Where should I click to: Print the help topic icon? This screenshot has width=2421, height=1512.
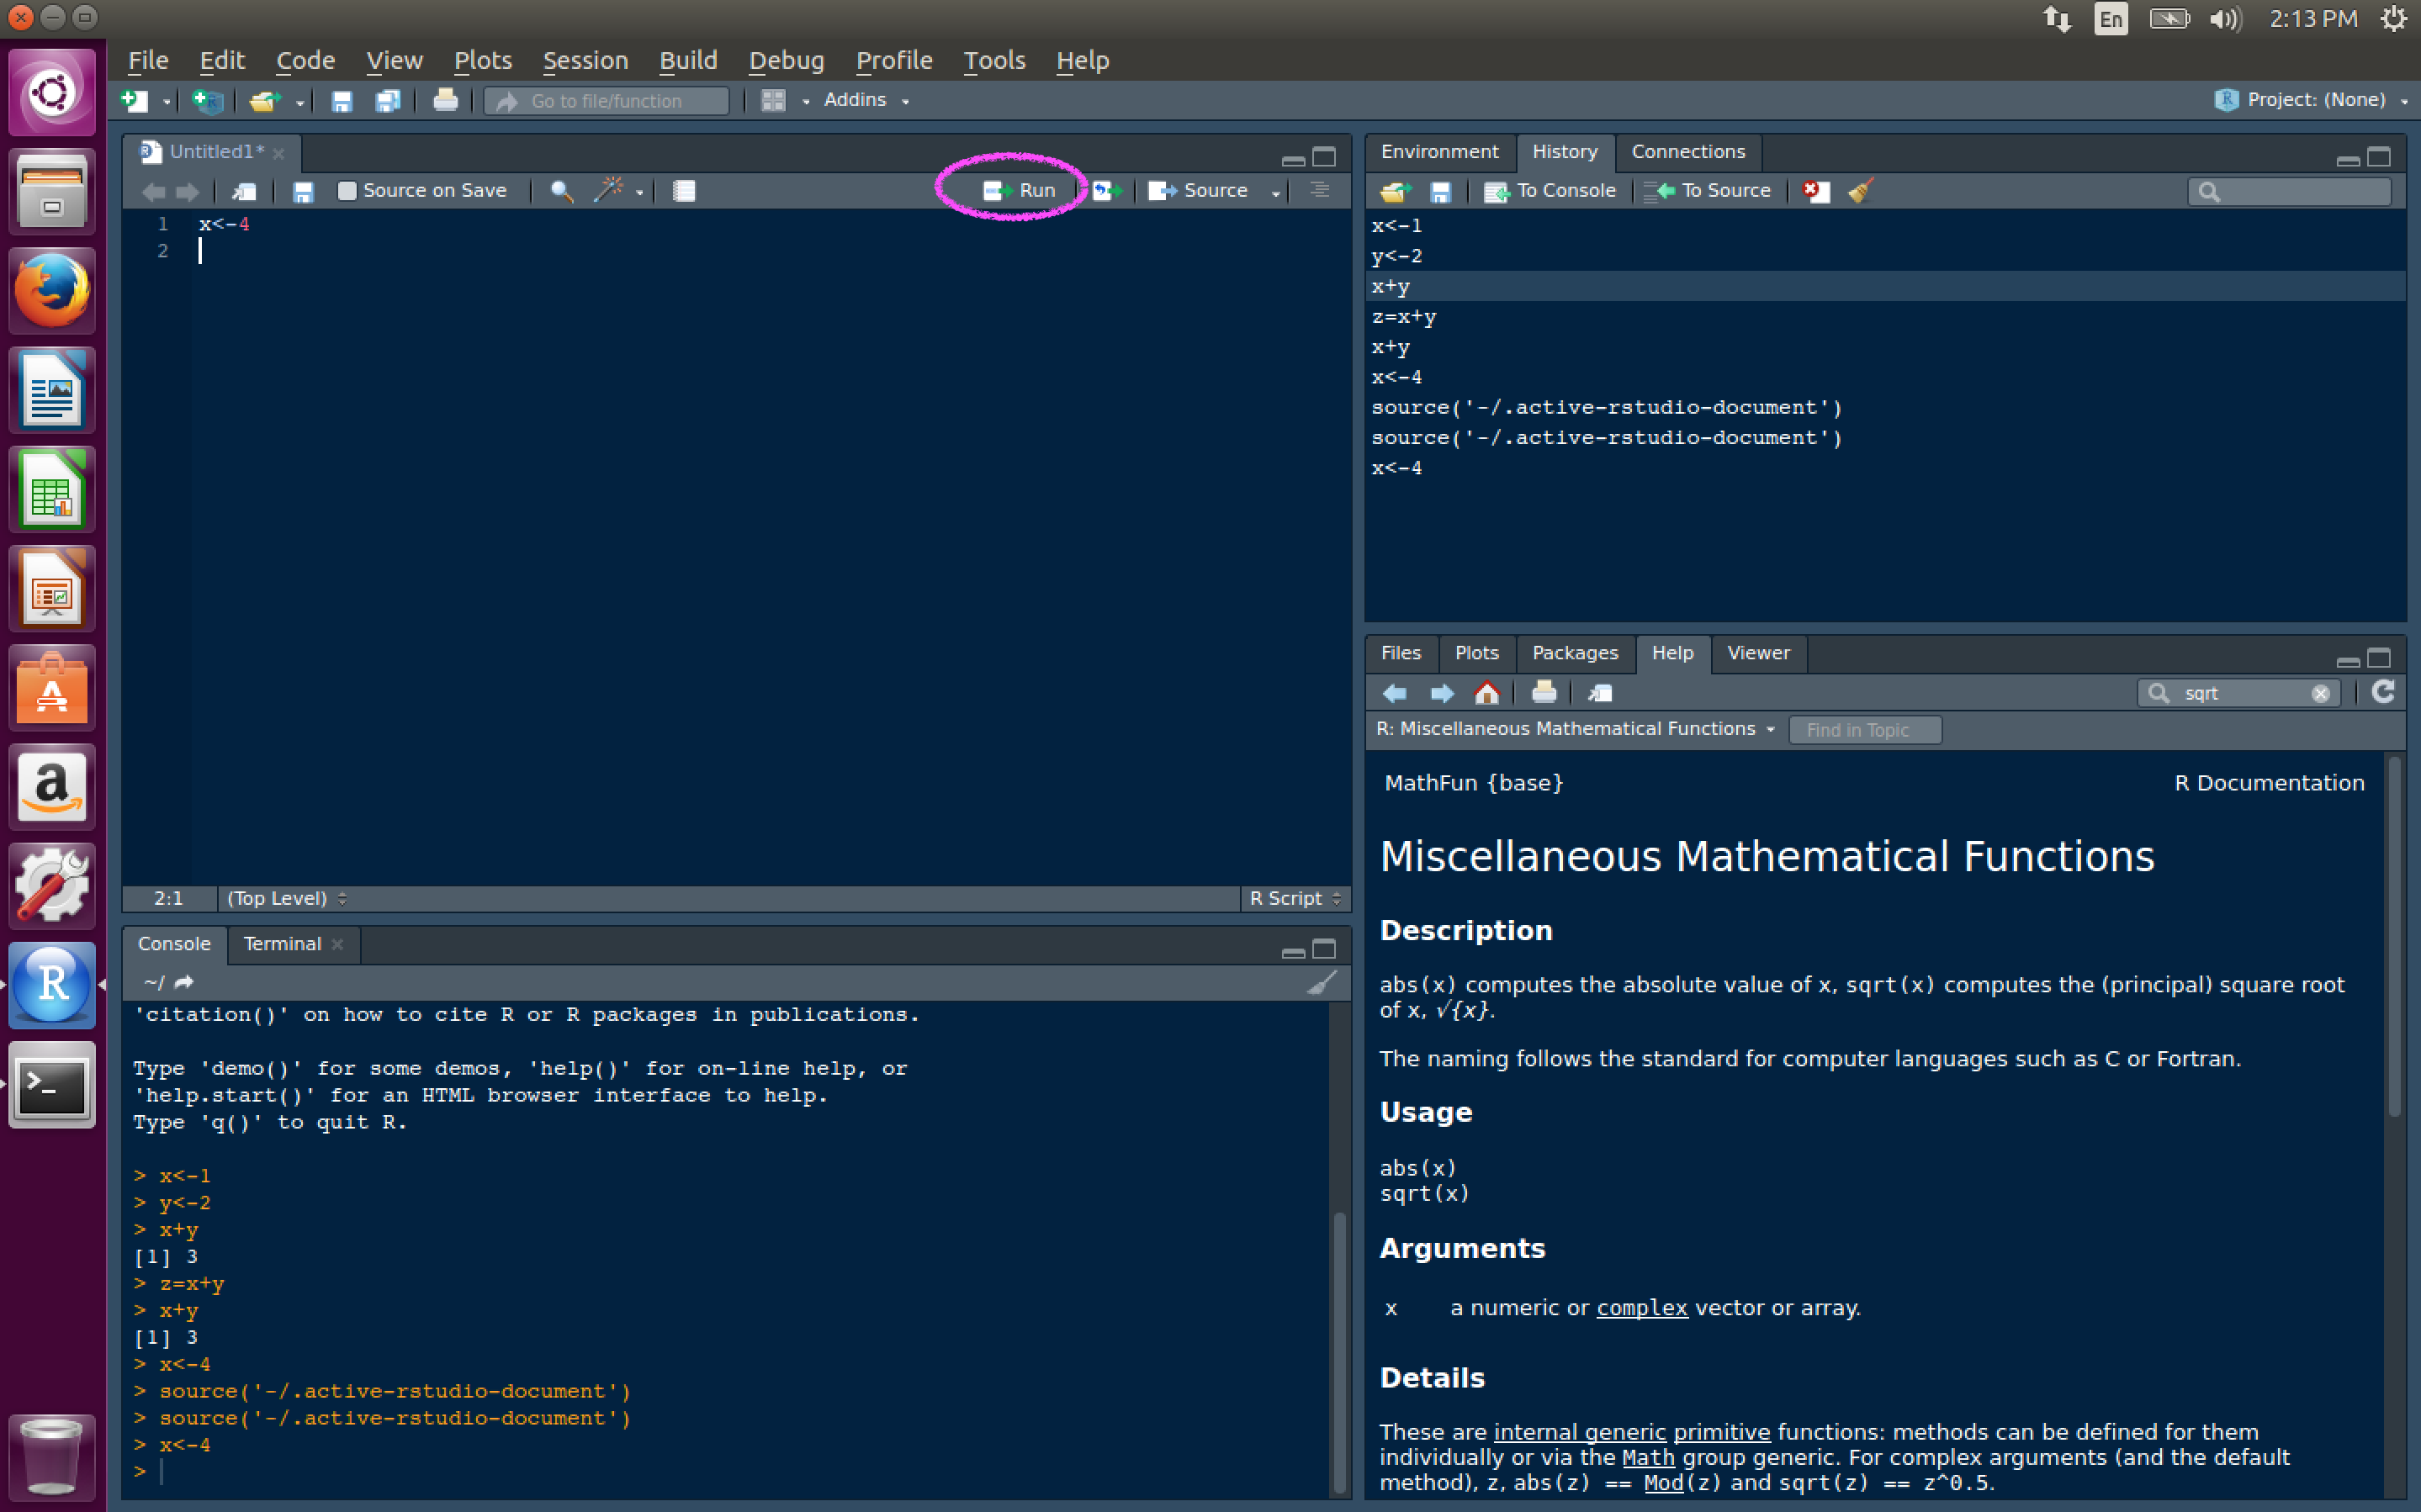click(1544, 692)
